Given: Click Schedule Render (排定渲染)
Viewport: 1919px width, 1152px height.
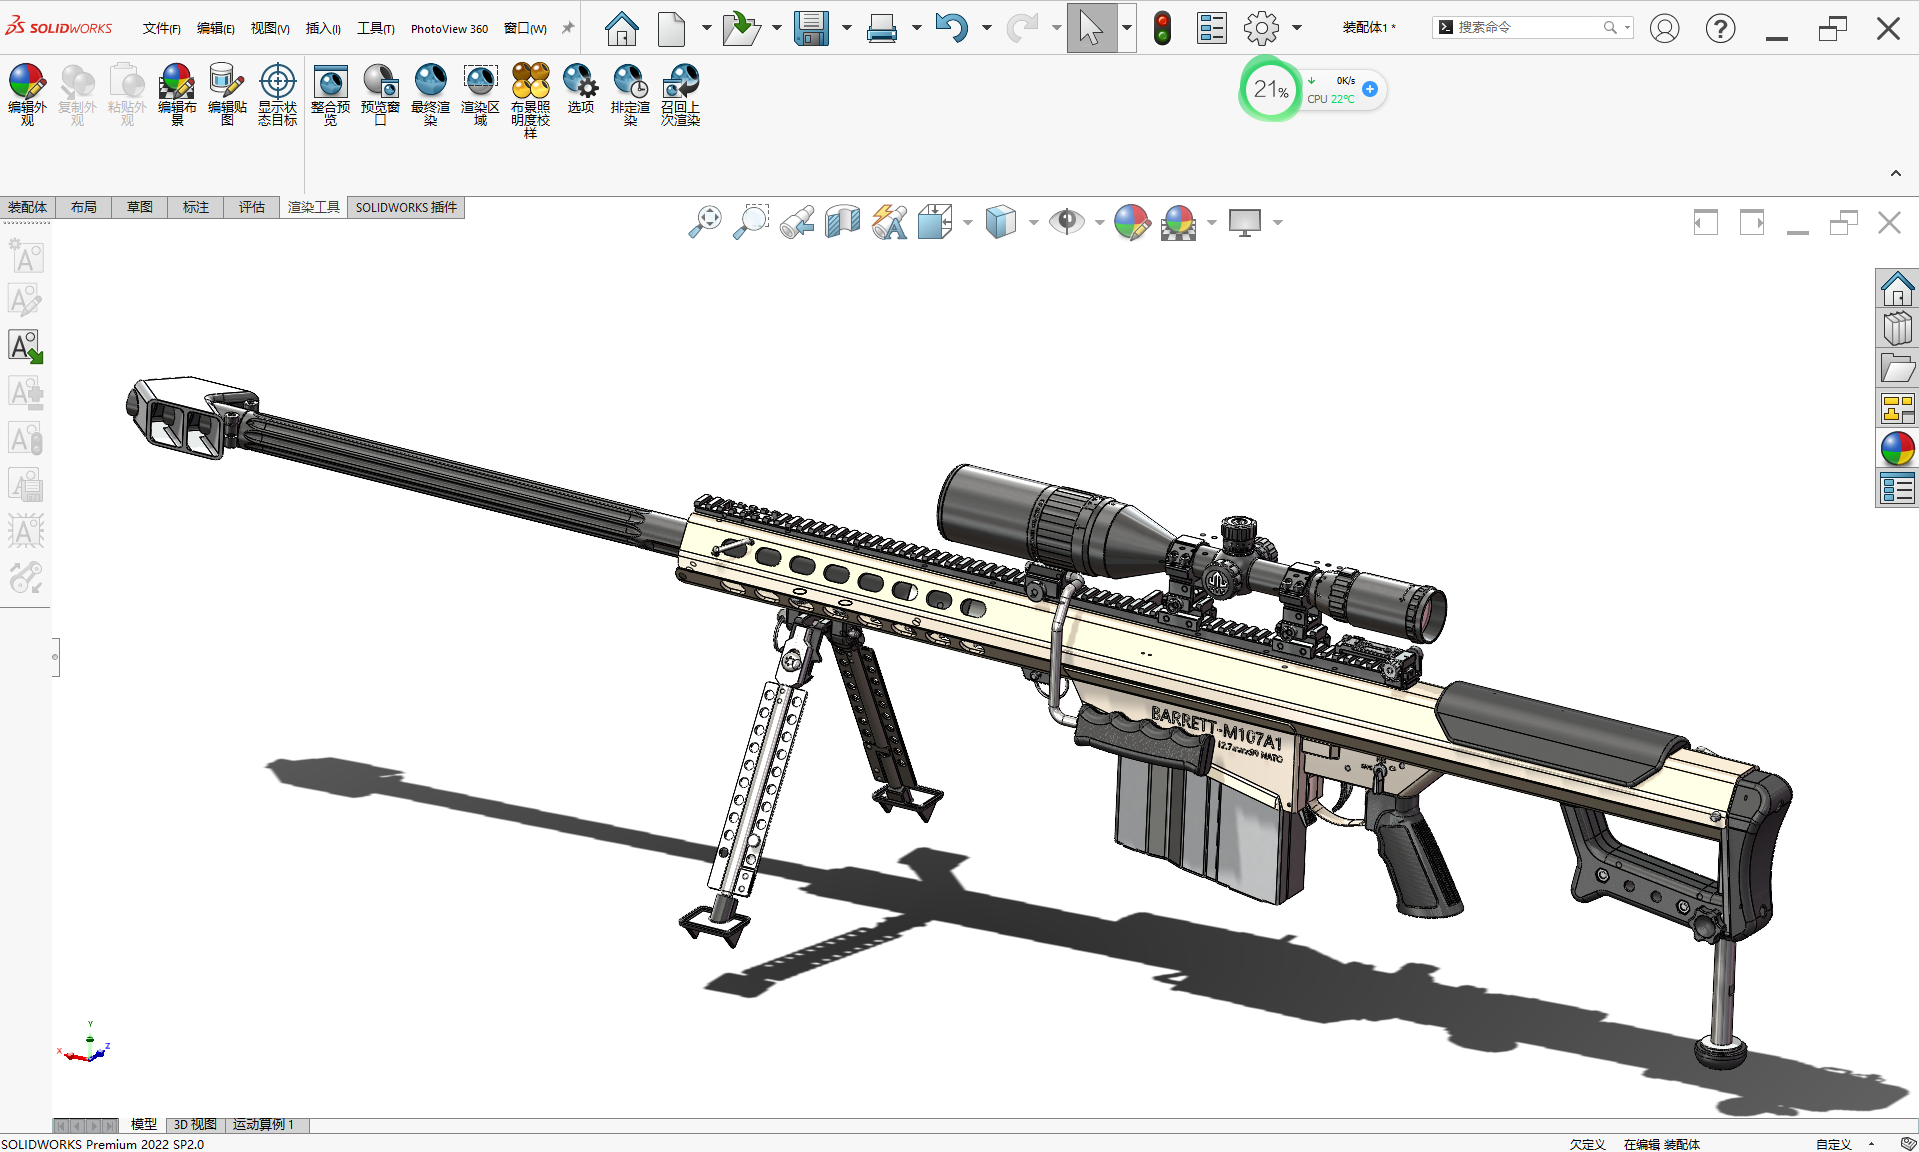Looking at the screenshot, I should coord(630,94).
